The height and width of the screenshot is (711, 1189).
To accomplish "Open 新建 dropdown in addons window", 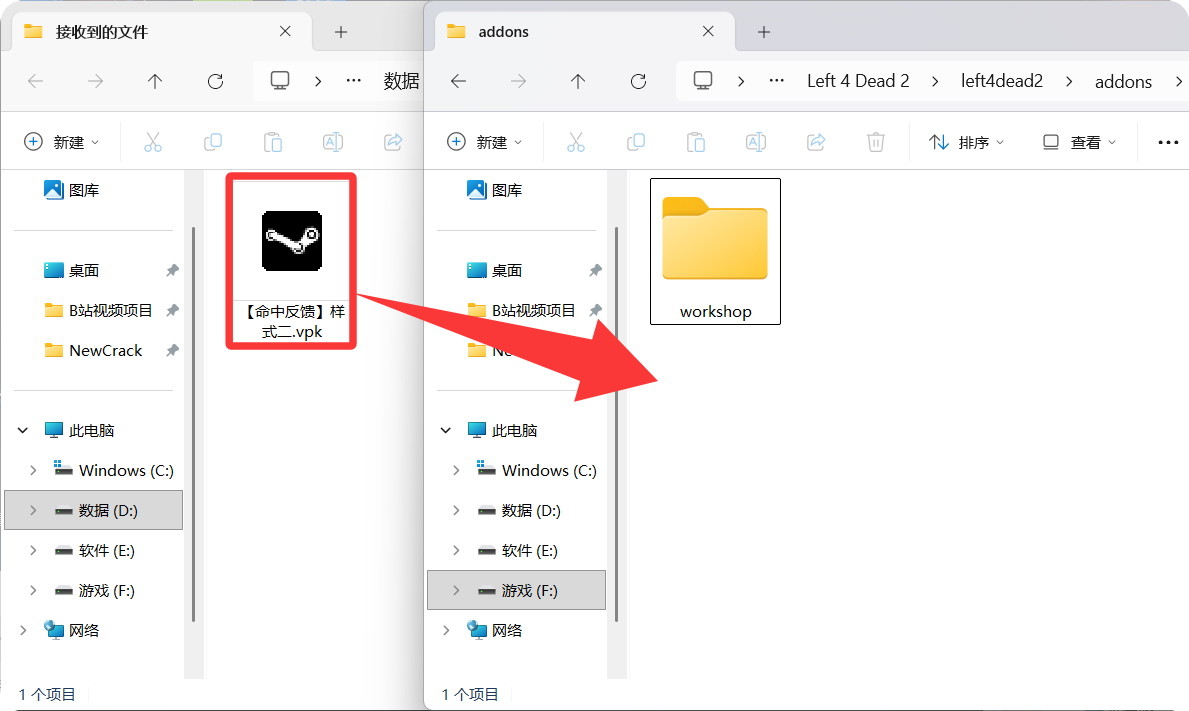I will coord(484,142).
